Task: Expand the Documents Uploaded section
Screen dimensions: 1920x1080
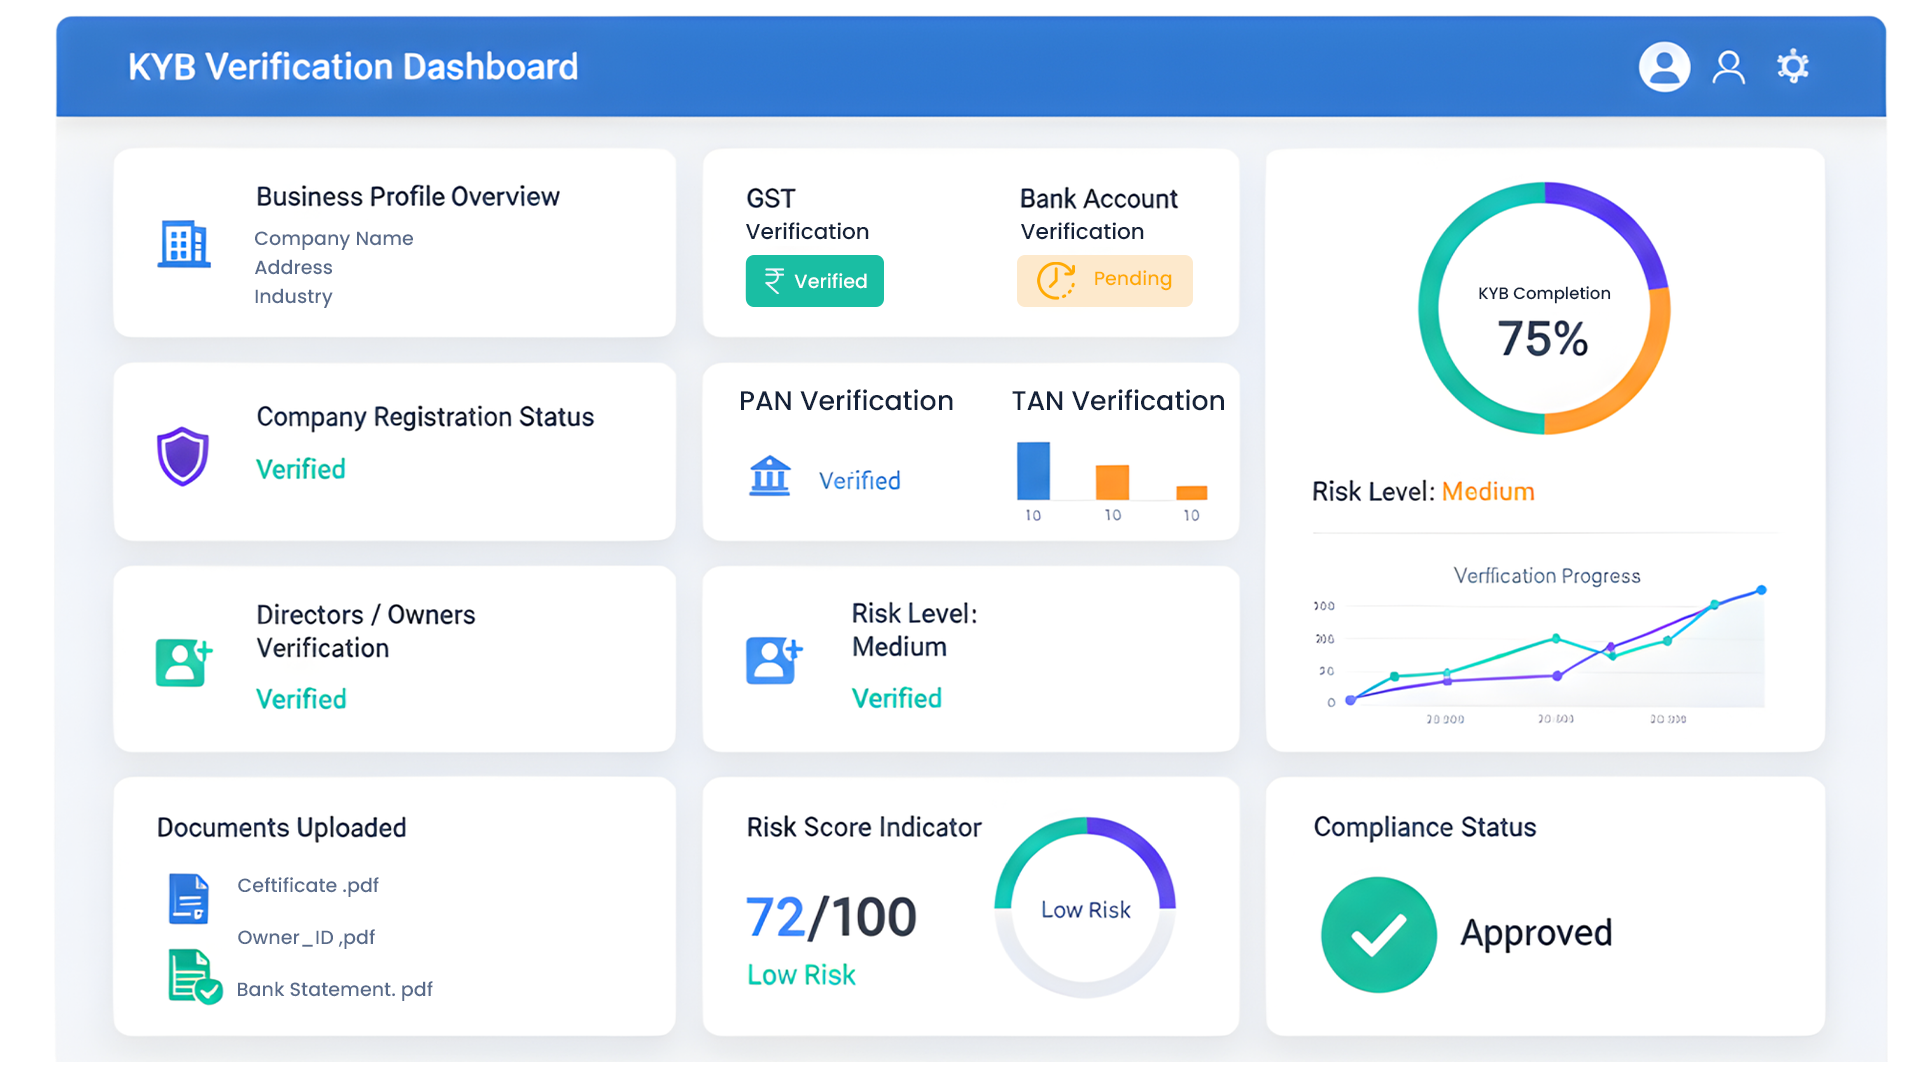Action: [281, 828]
